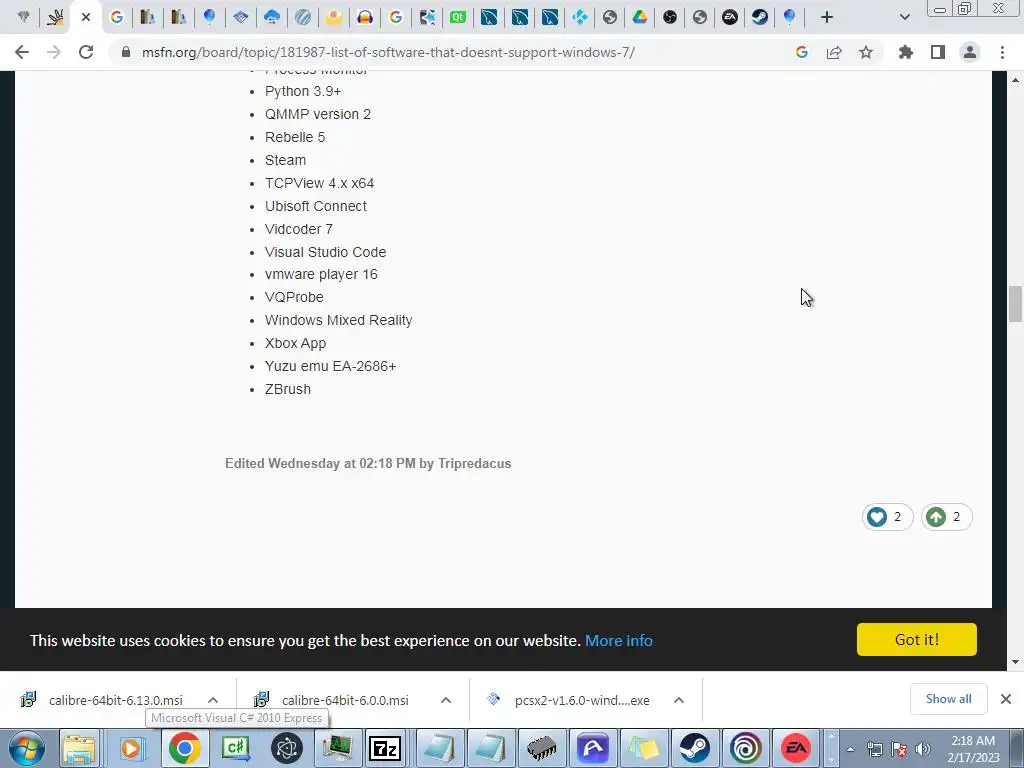Open the 7-Zip taskbar icon

(384, 748)
